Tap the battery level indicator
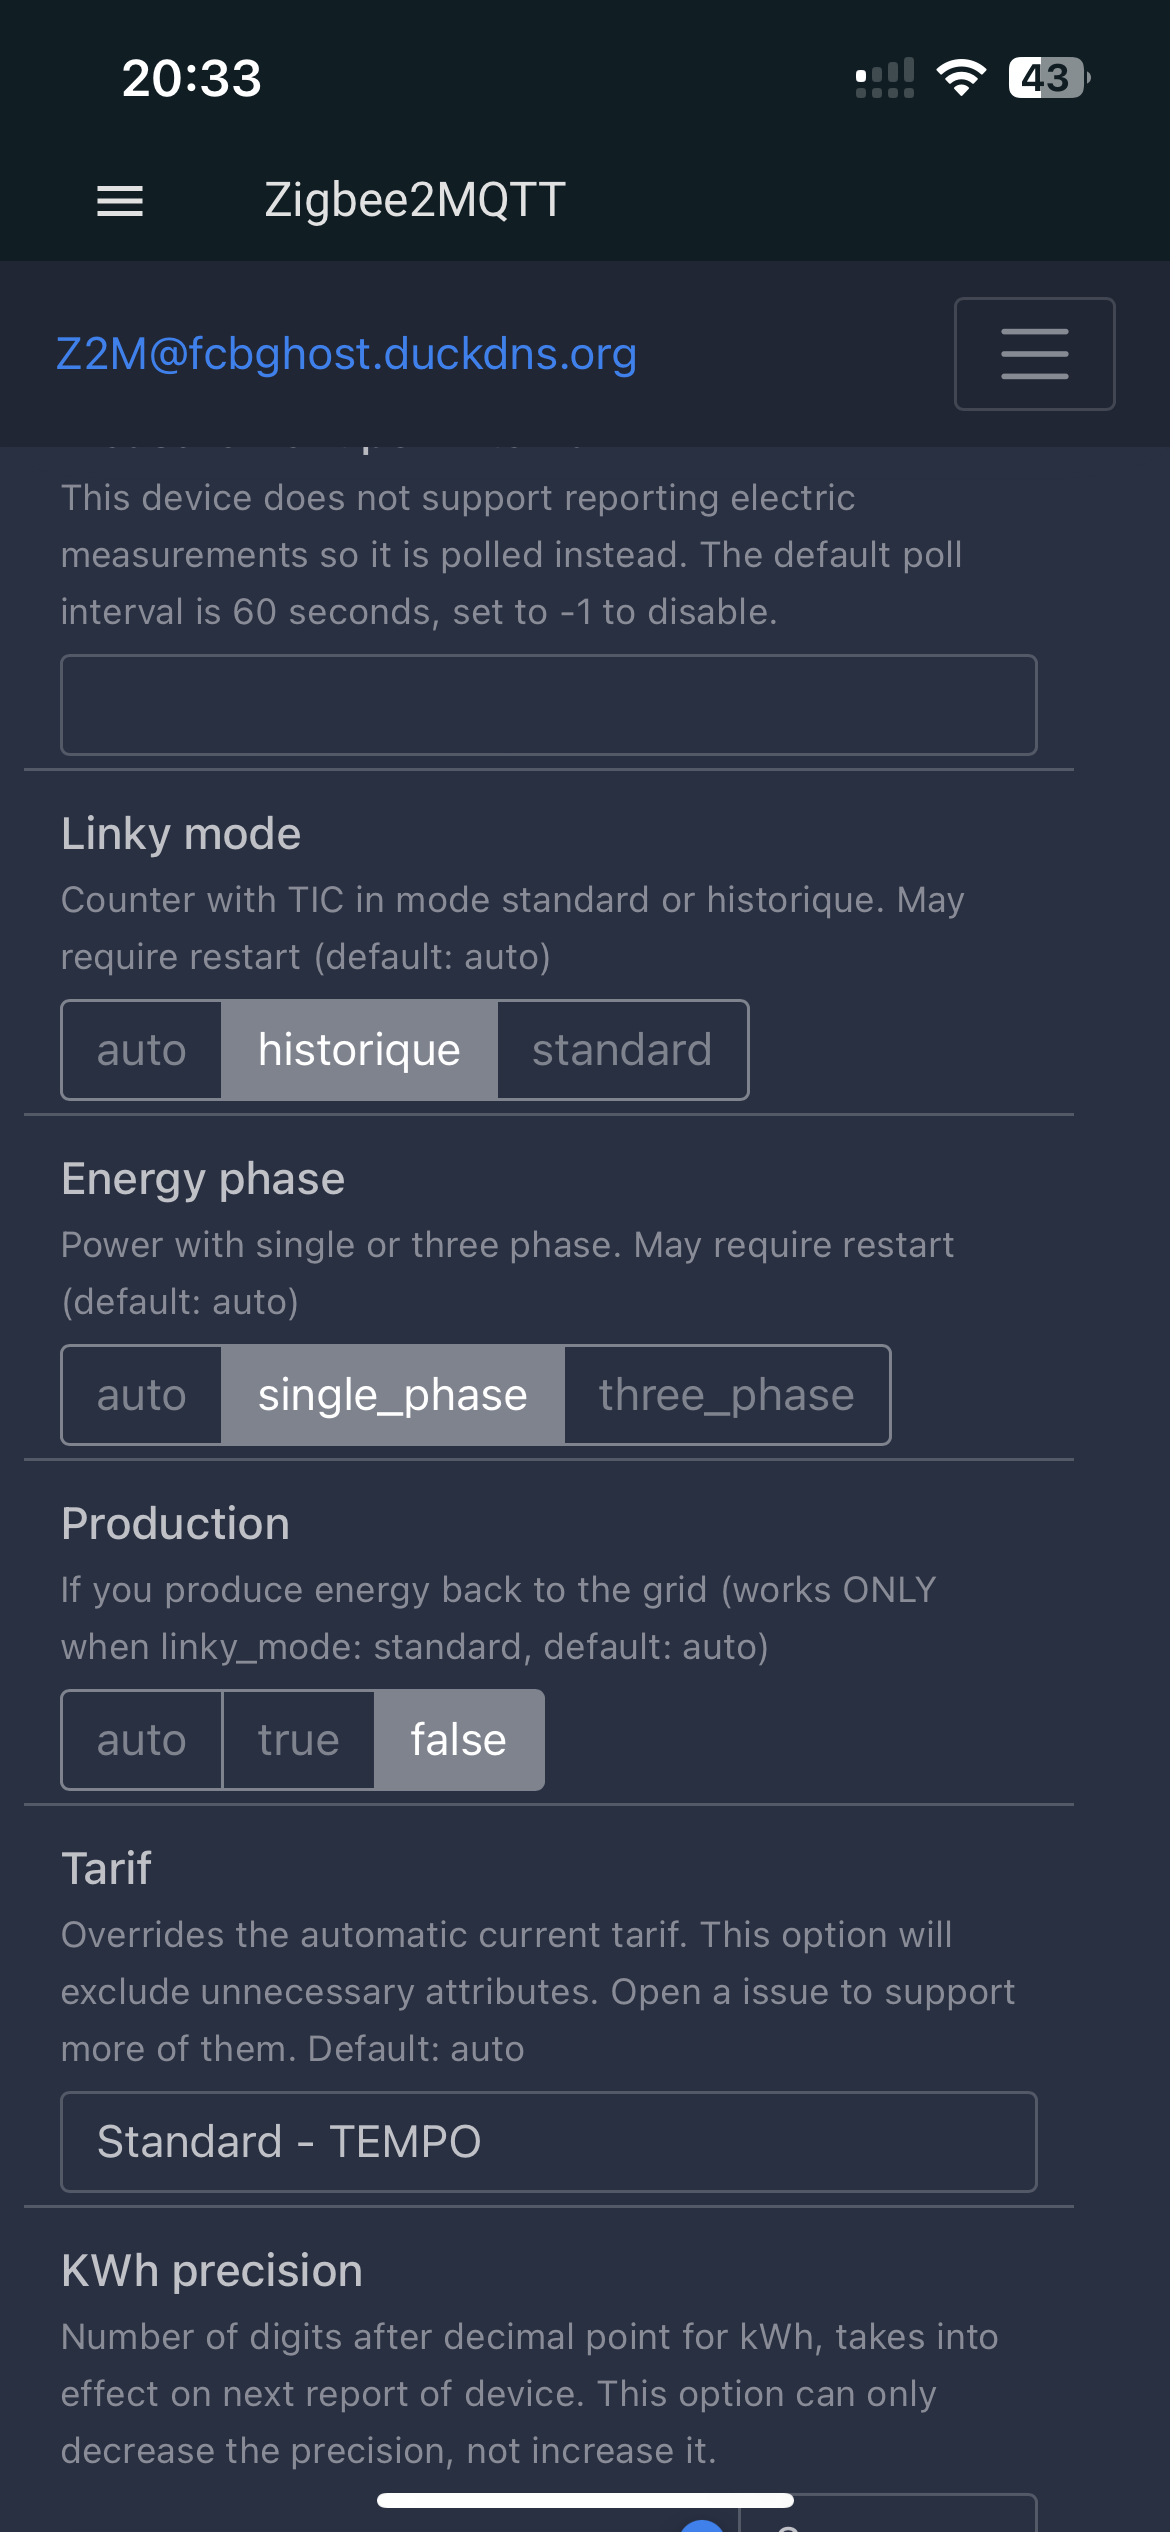Viewport: 1170px width, 2532px height. [1049, 77]
